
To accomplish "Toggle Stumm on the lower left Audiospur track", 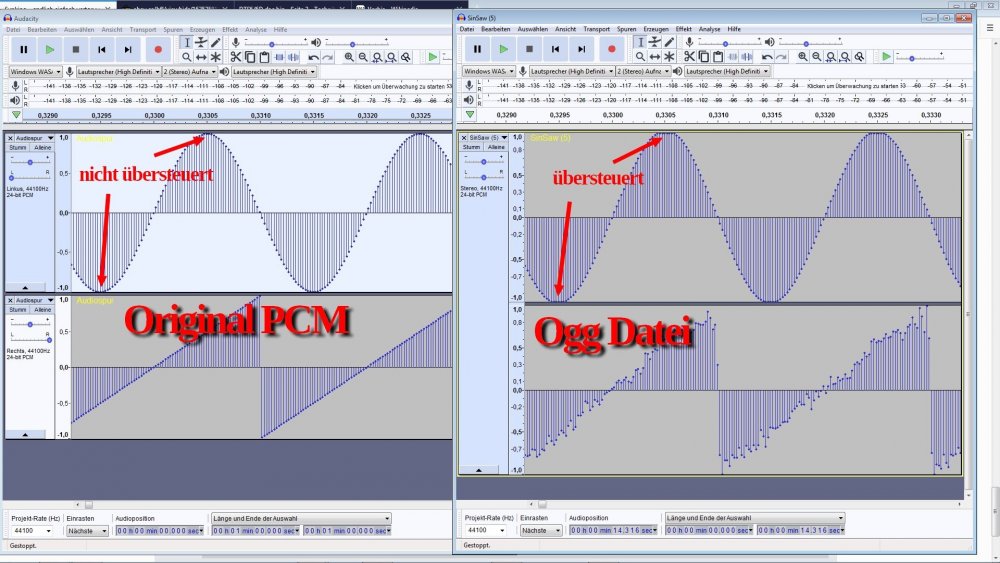I will [x=19, y=310].
